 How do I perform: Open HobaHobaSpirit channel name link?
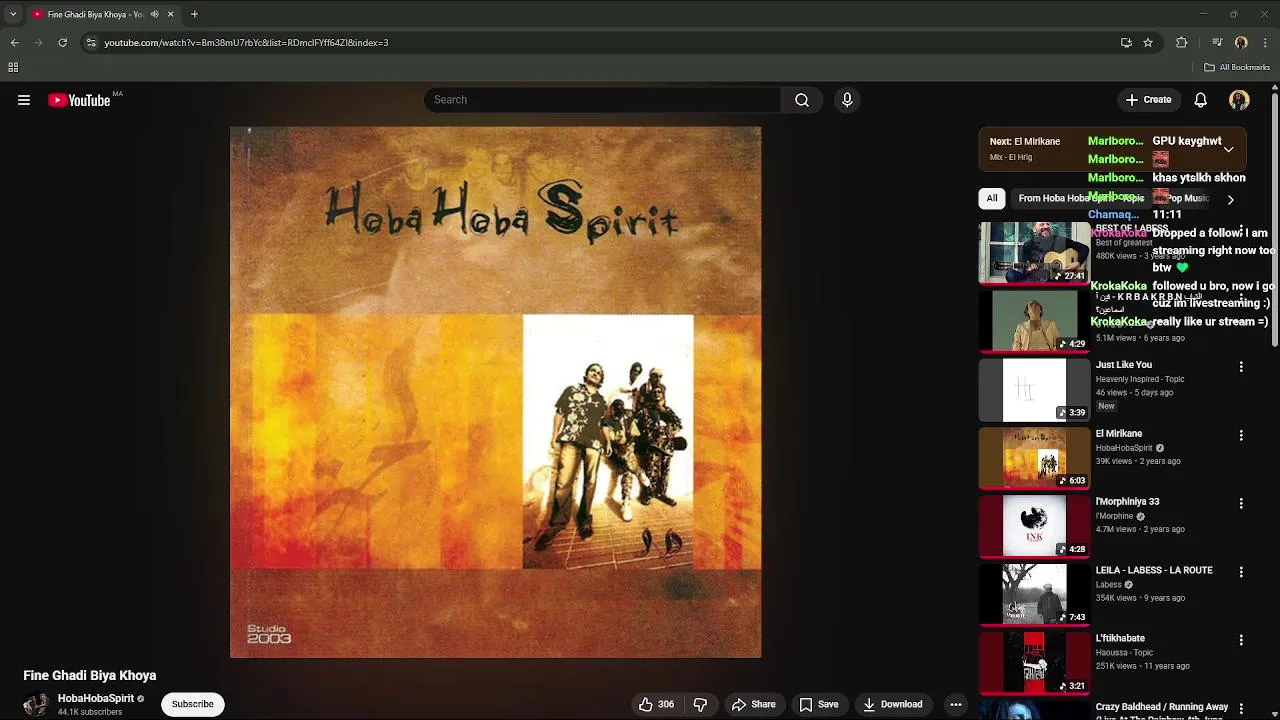tap(95, 698)
